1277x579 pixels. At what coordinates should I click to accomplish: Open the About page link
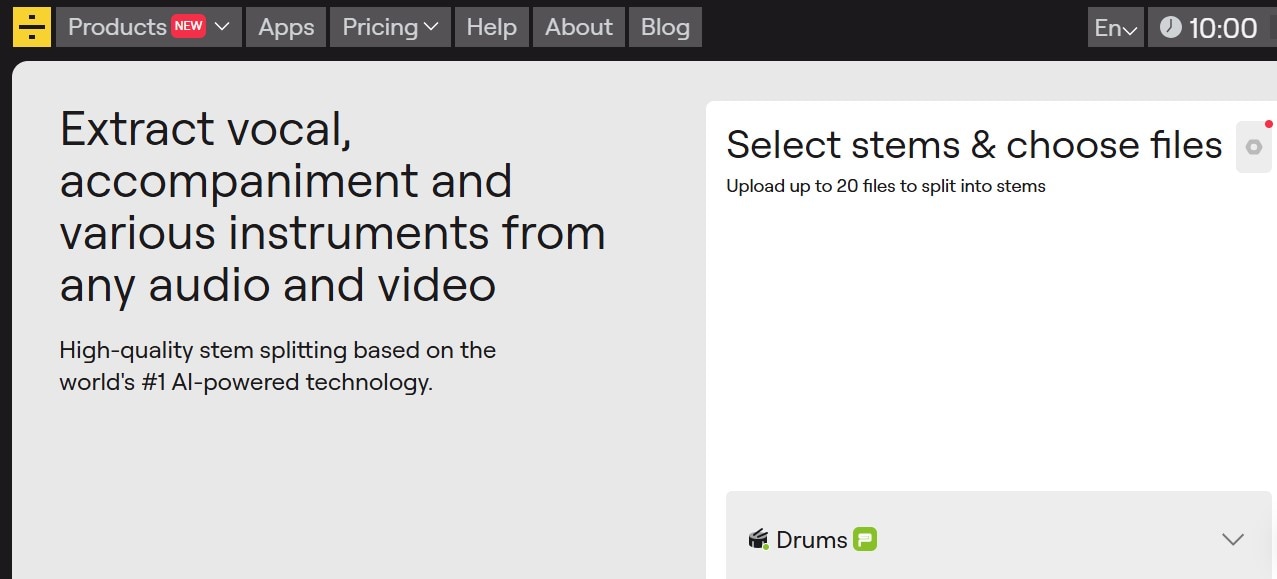(579, 27)
